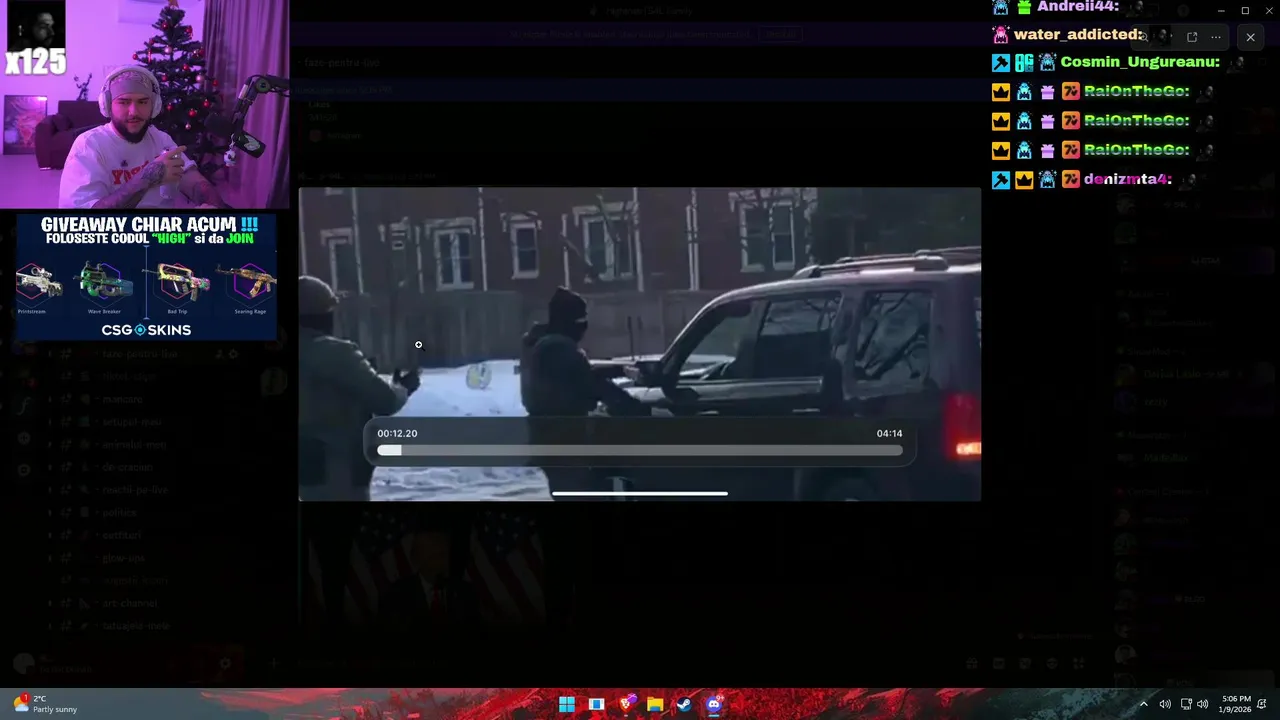Seek along the video progress bar
Screen dimensions: 1280x720
[640, 451]
